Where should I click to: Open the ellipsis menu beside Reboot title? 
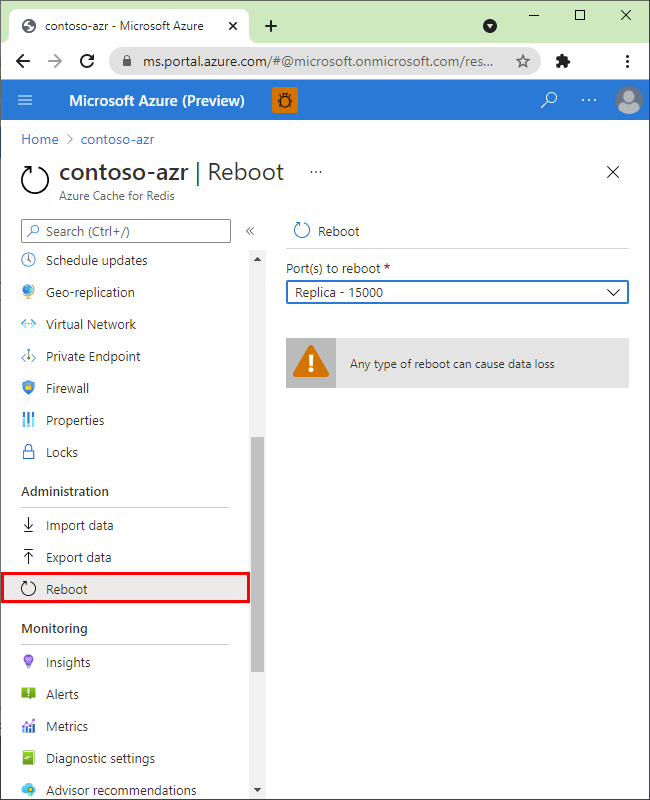pos(316,172)
